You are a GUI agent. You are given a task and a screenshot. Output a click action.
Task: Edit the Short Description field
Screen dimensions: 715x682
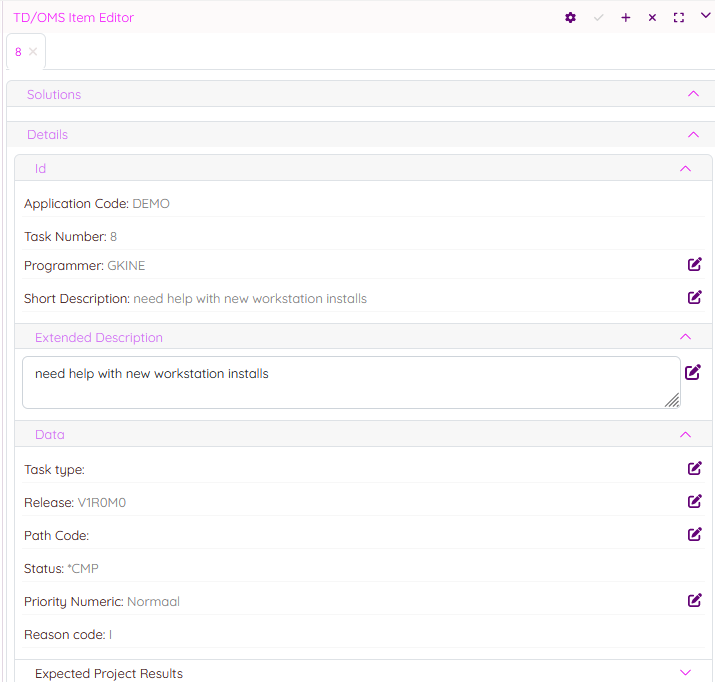(694, 297)
